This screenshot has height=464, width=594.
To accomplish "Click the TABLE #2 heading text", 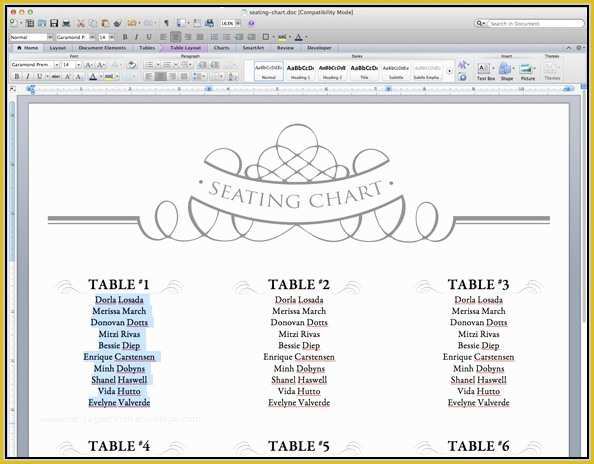I will tap(299, 285).
